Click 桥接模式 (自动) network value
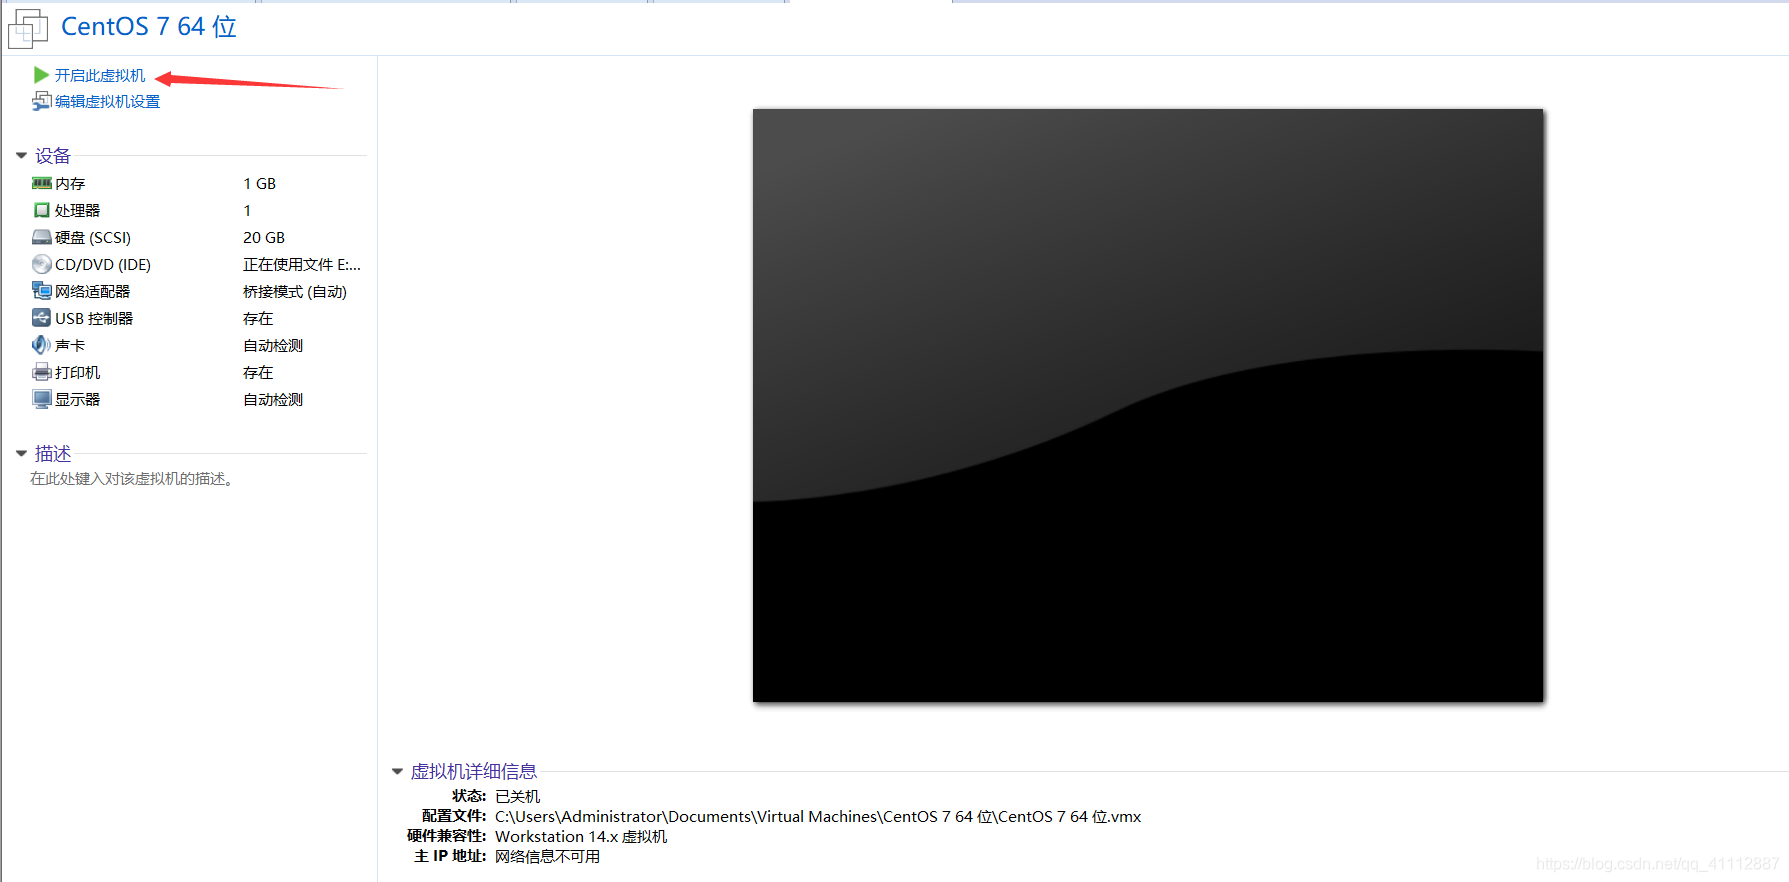1789x882 pixels. 295,292
